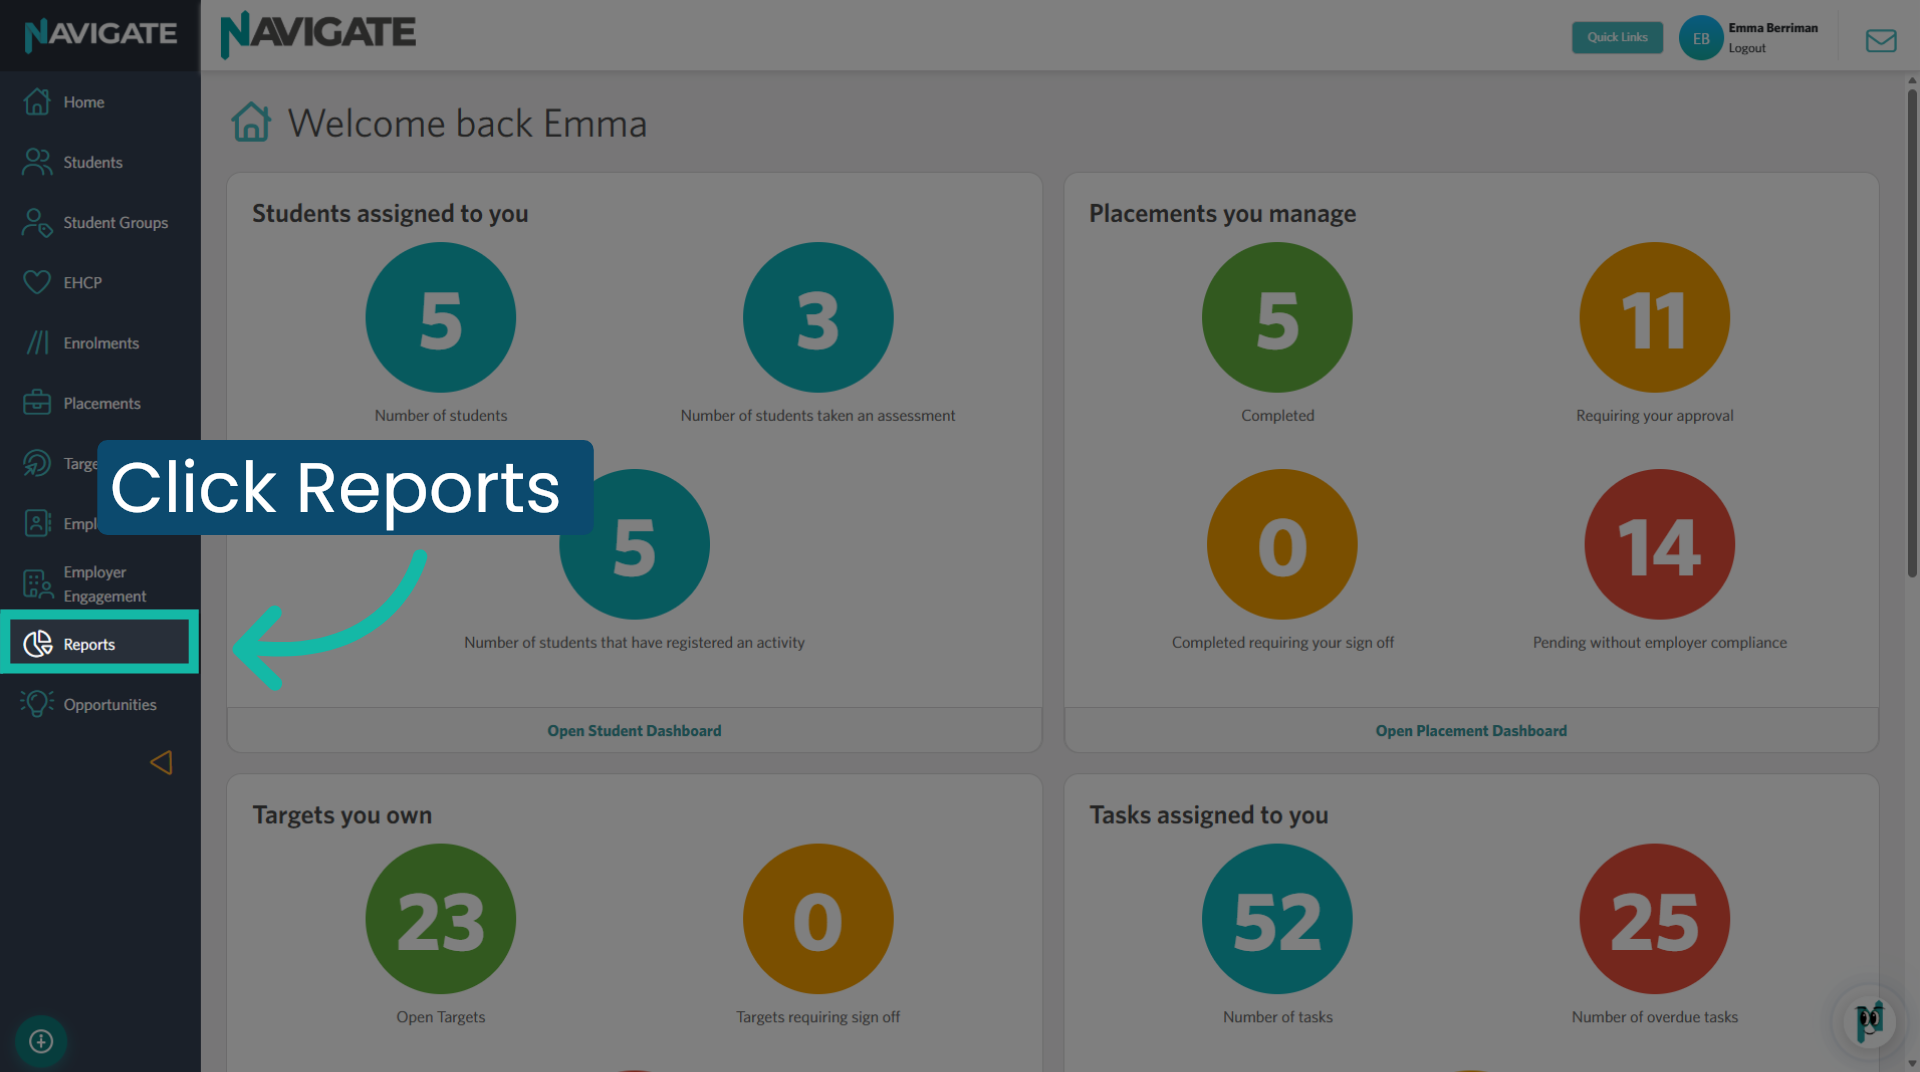Click the Placements briefcase icon

tap(37, 403)
